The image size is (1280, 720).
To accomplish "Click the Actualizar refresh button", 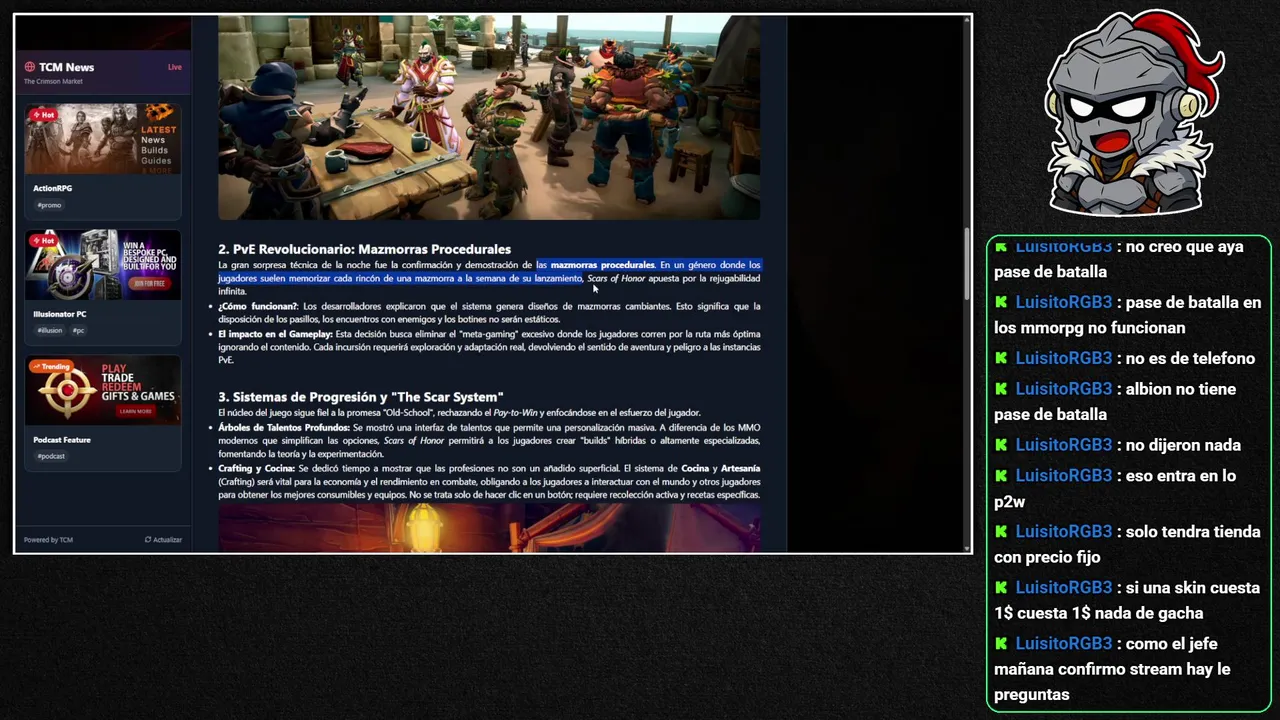I will point(163,540).
